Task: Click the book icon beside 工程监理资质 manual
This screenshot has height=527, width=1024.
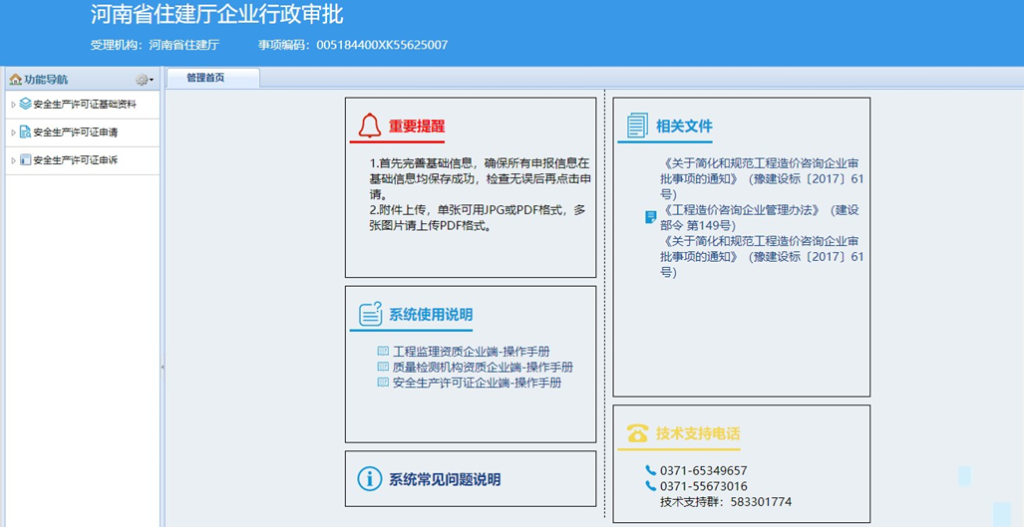Action: click(383, 351)
